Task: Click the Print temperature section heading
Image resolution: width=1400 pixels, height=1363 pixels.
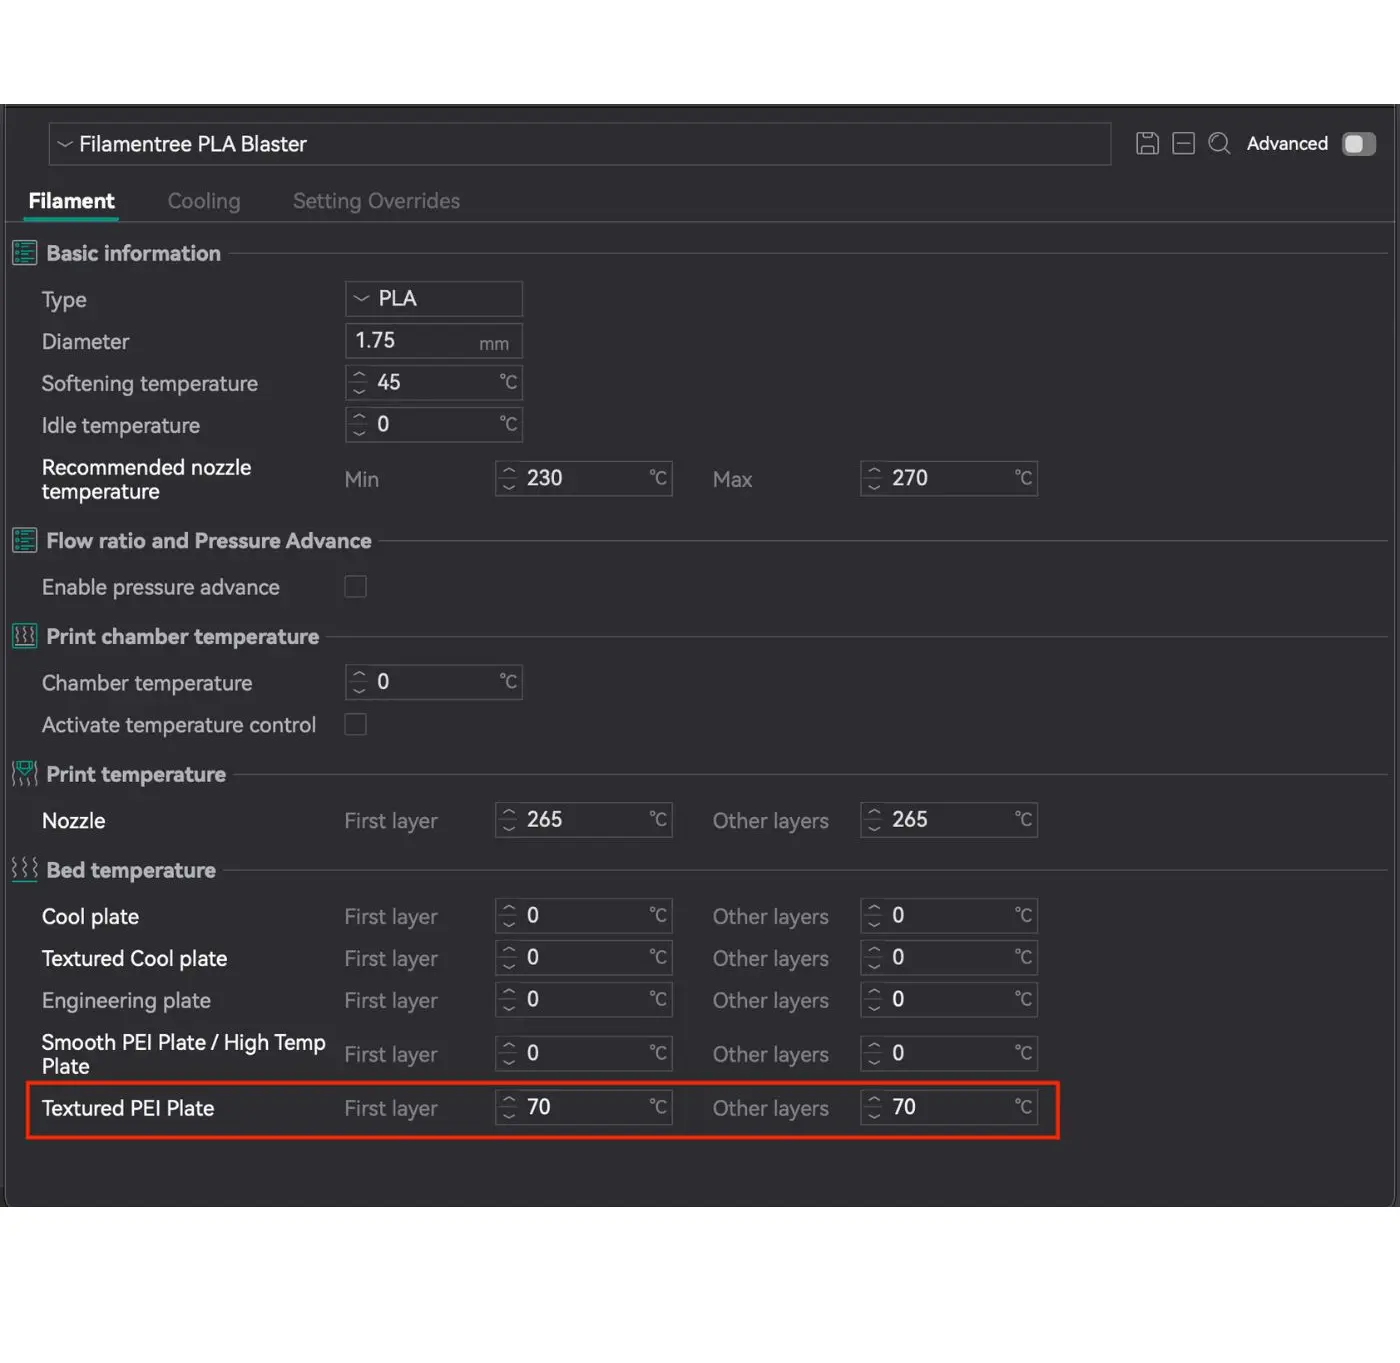Action: pyautogui.click(x=136, y=775)
